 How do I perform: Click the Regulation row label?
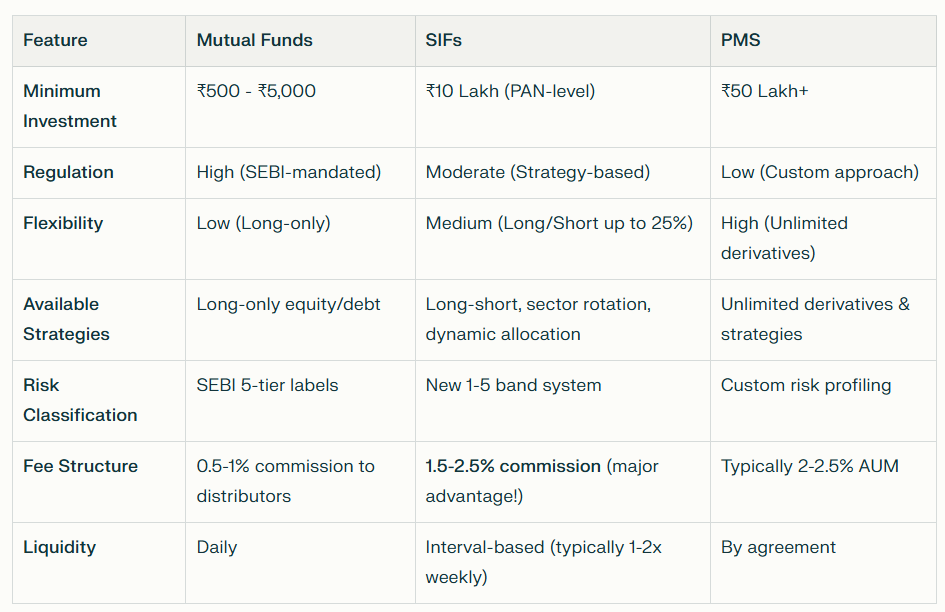68,172
